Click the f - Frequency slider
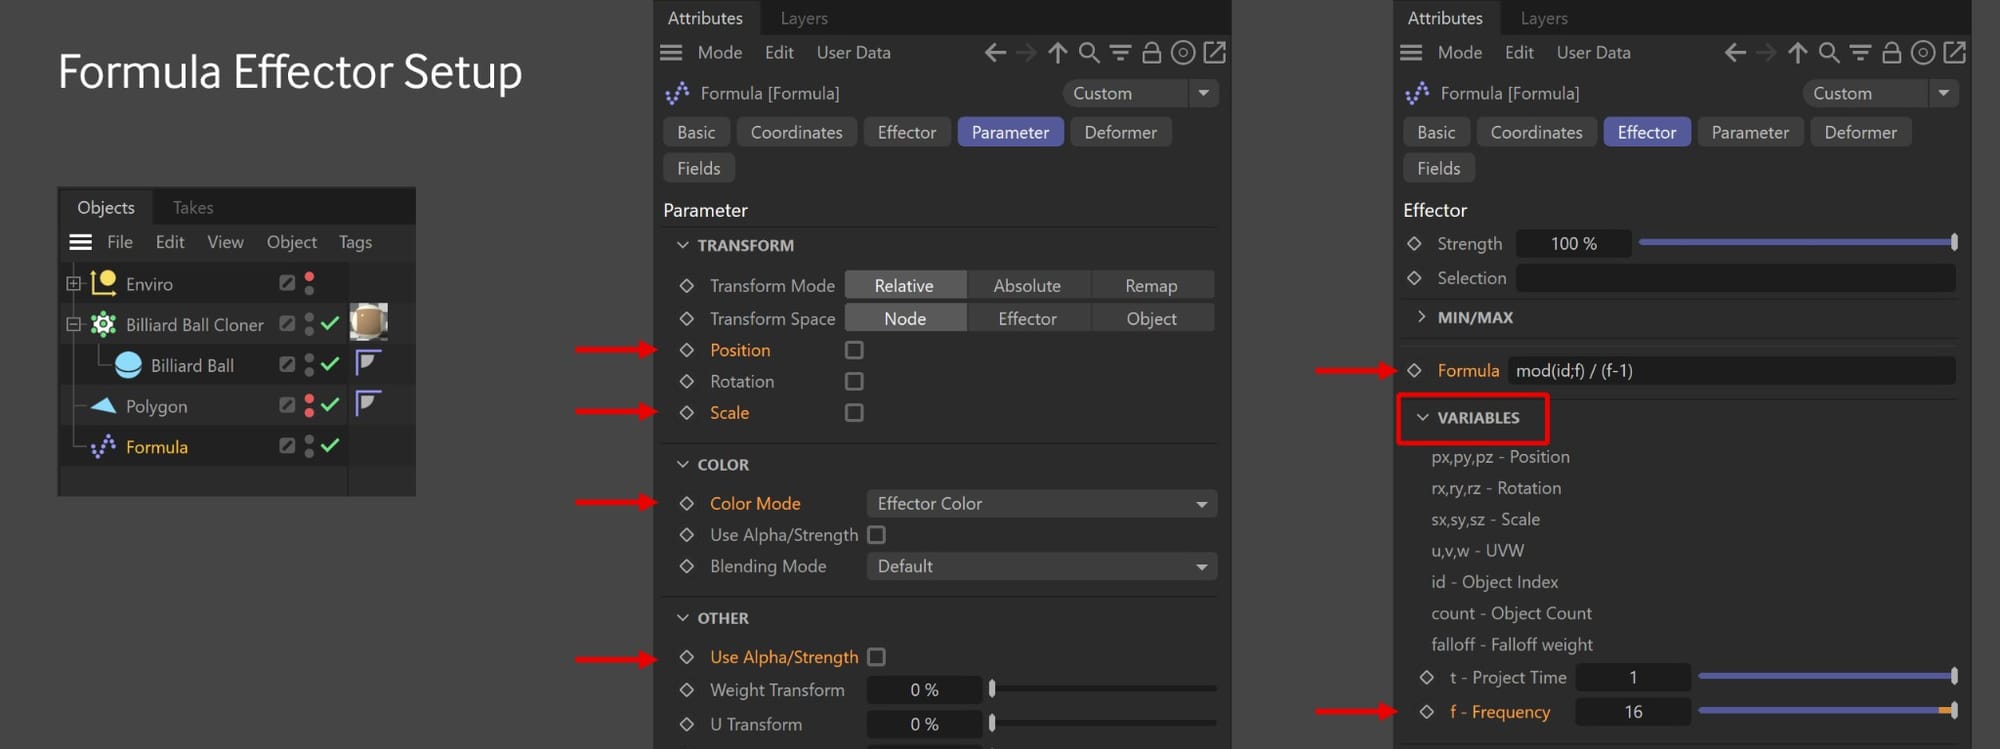The image size is (2000, 749). click(1827, 711)
